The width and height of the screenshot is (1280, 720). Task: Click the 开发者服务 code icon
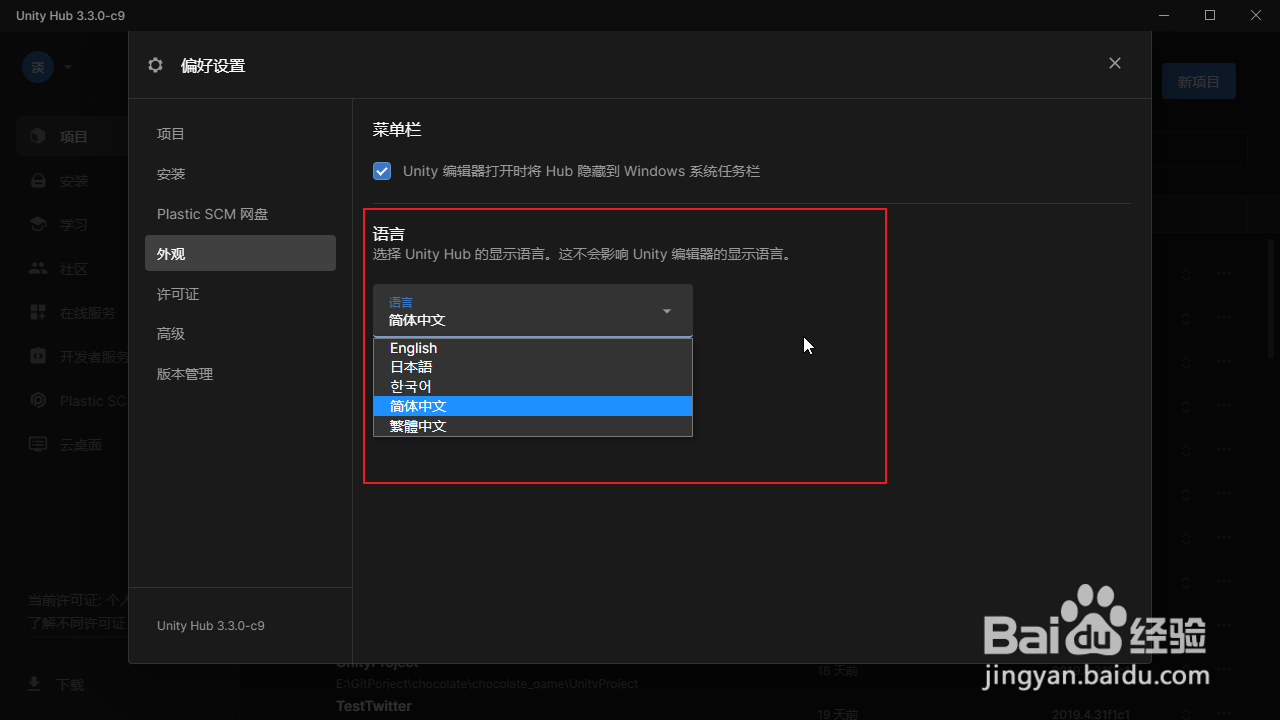(38, 357)
